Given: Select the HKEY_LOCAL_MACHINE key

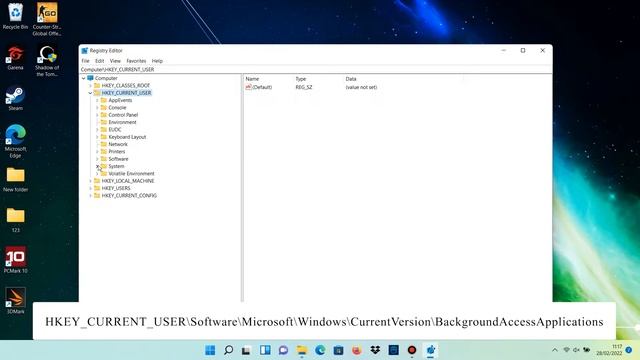Looking at the screenshot, I should pyautogui.click(x=128, y=181).
